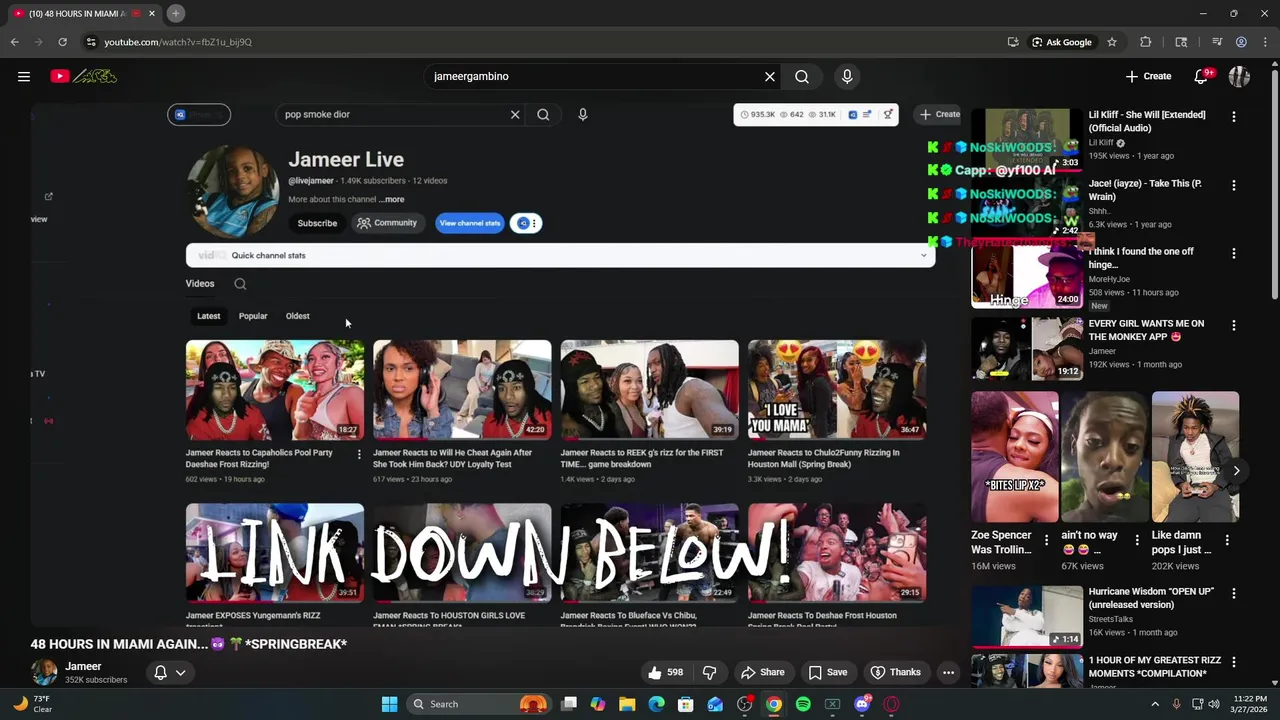
Task: Bookmark this page with the star icon
Action: coord(1112,42)
